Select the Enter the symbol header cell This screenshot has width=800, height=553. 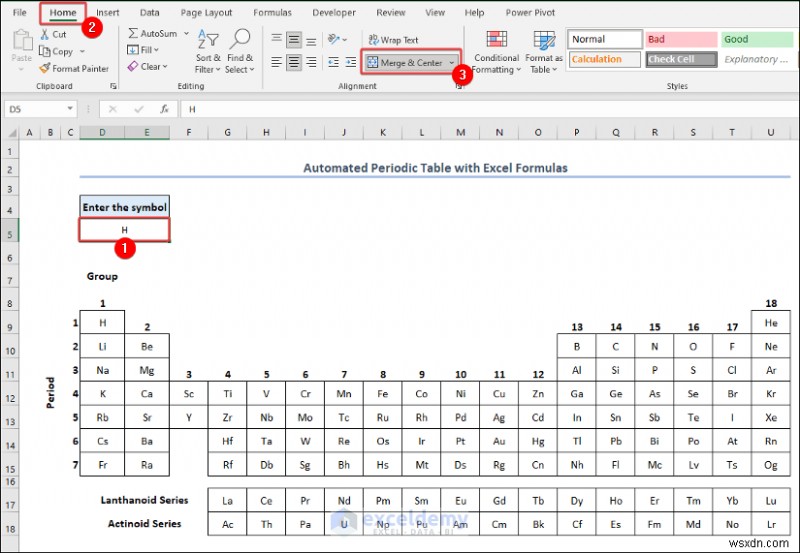(x=124, y=207)
